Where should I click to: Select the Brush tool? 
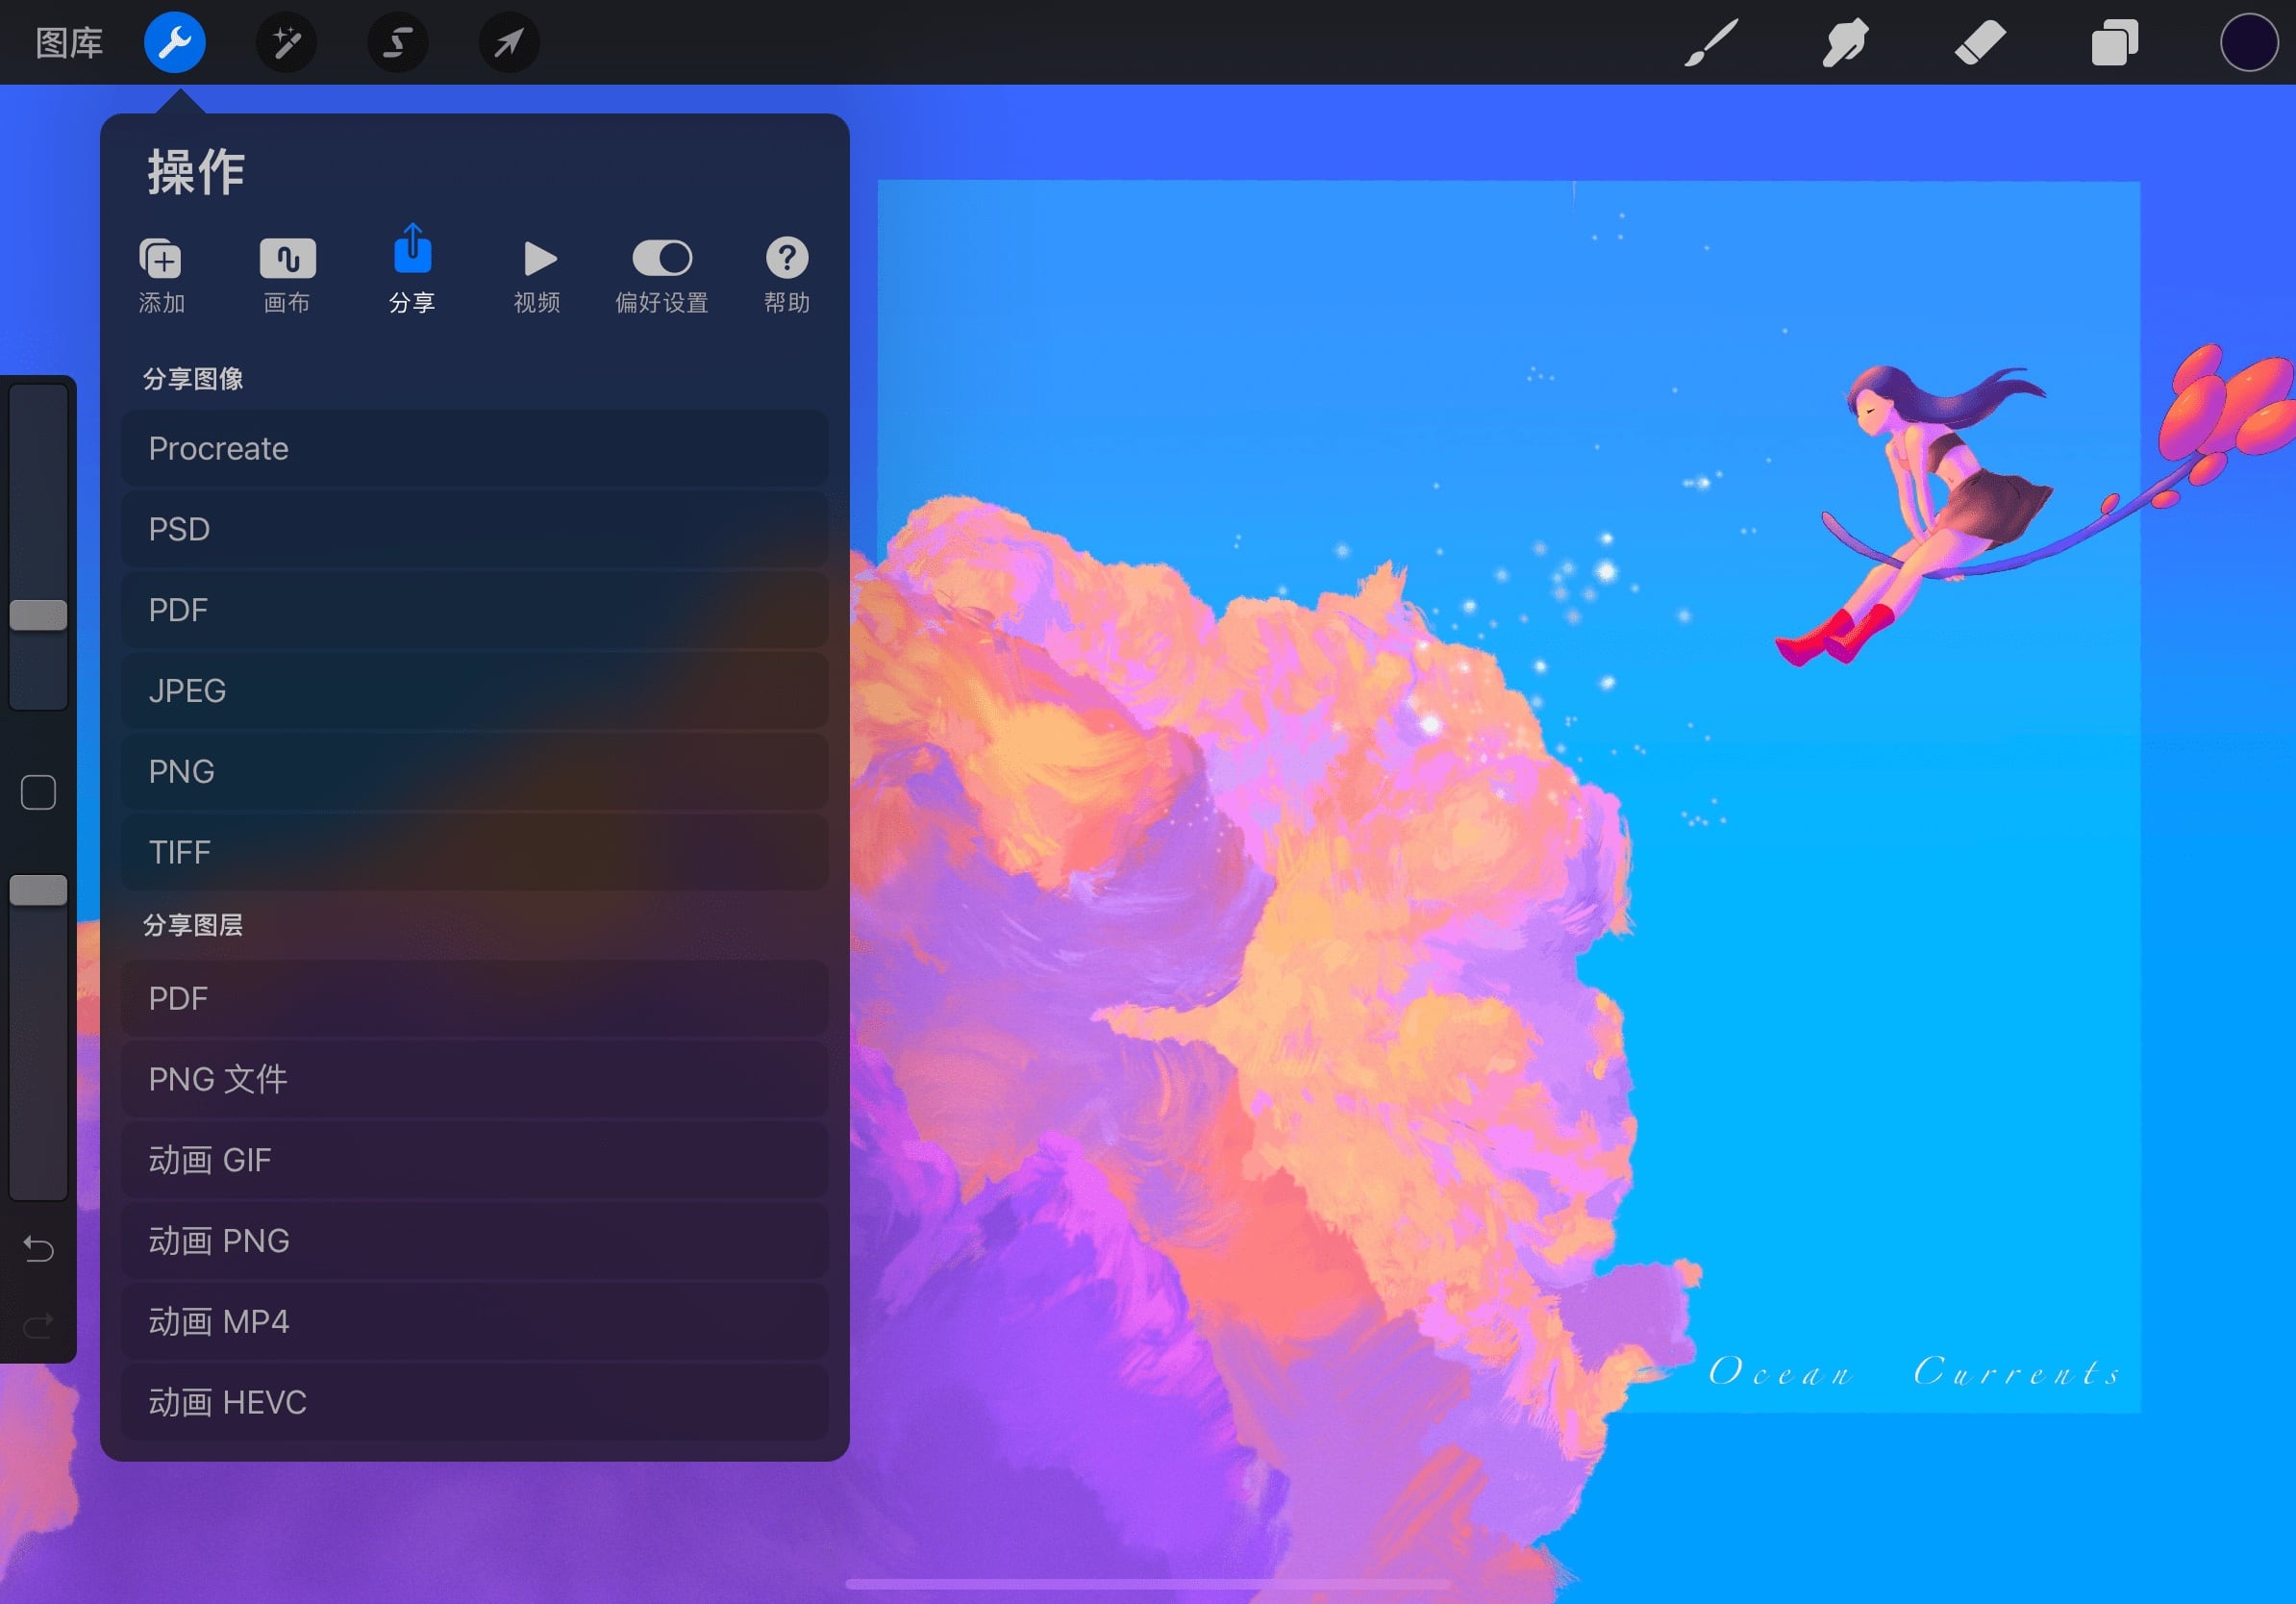pyautogui.click(x=1711, y=42)
